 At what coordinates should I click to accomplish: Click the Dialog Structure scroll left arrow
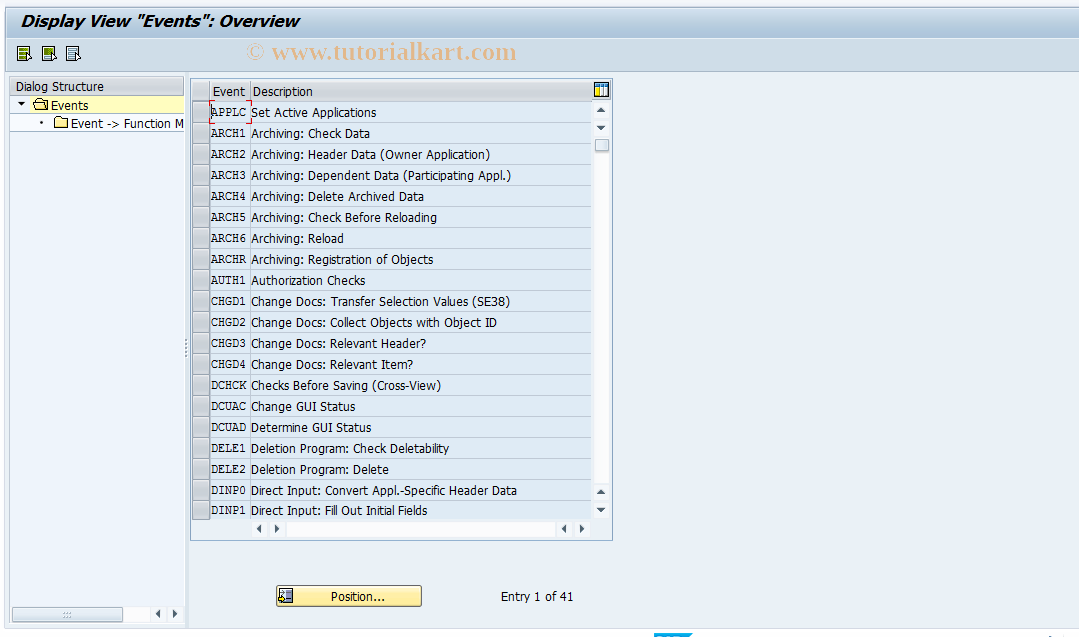[158, 614]
